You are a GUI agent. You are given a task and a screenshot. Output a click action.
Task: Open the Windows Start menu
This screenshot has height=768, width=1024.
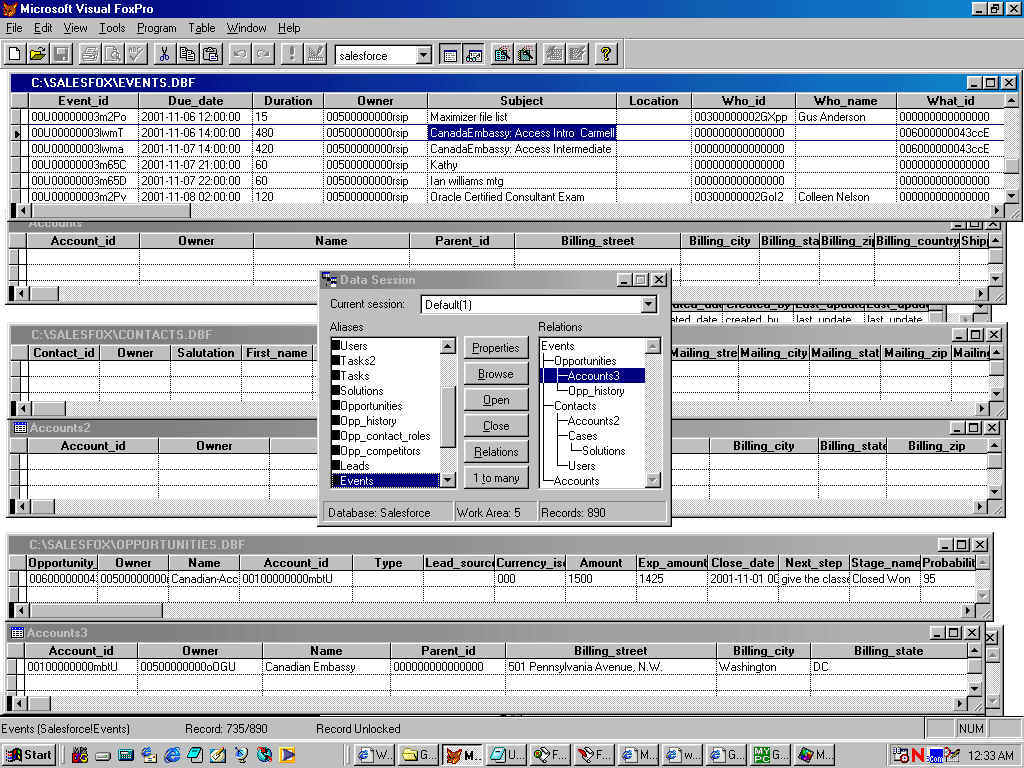click(x=28, y=755)
